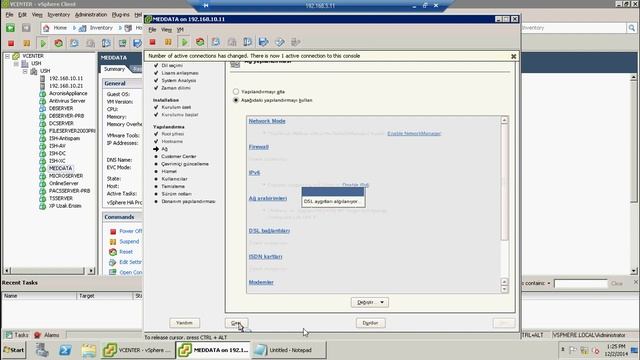
Task: Click the Ağ arabirimleri link
Action: 268,198
